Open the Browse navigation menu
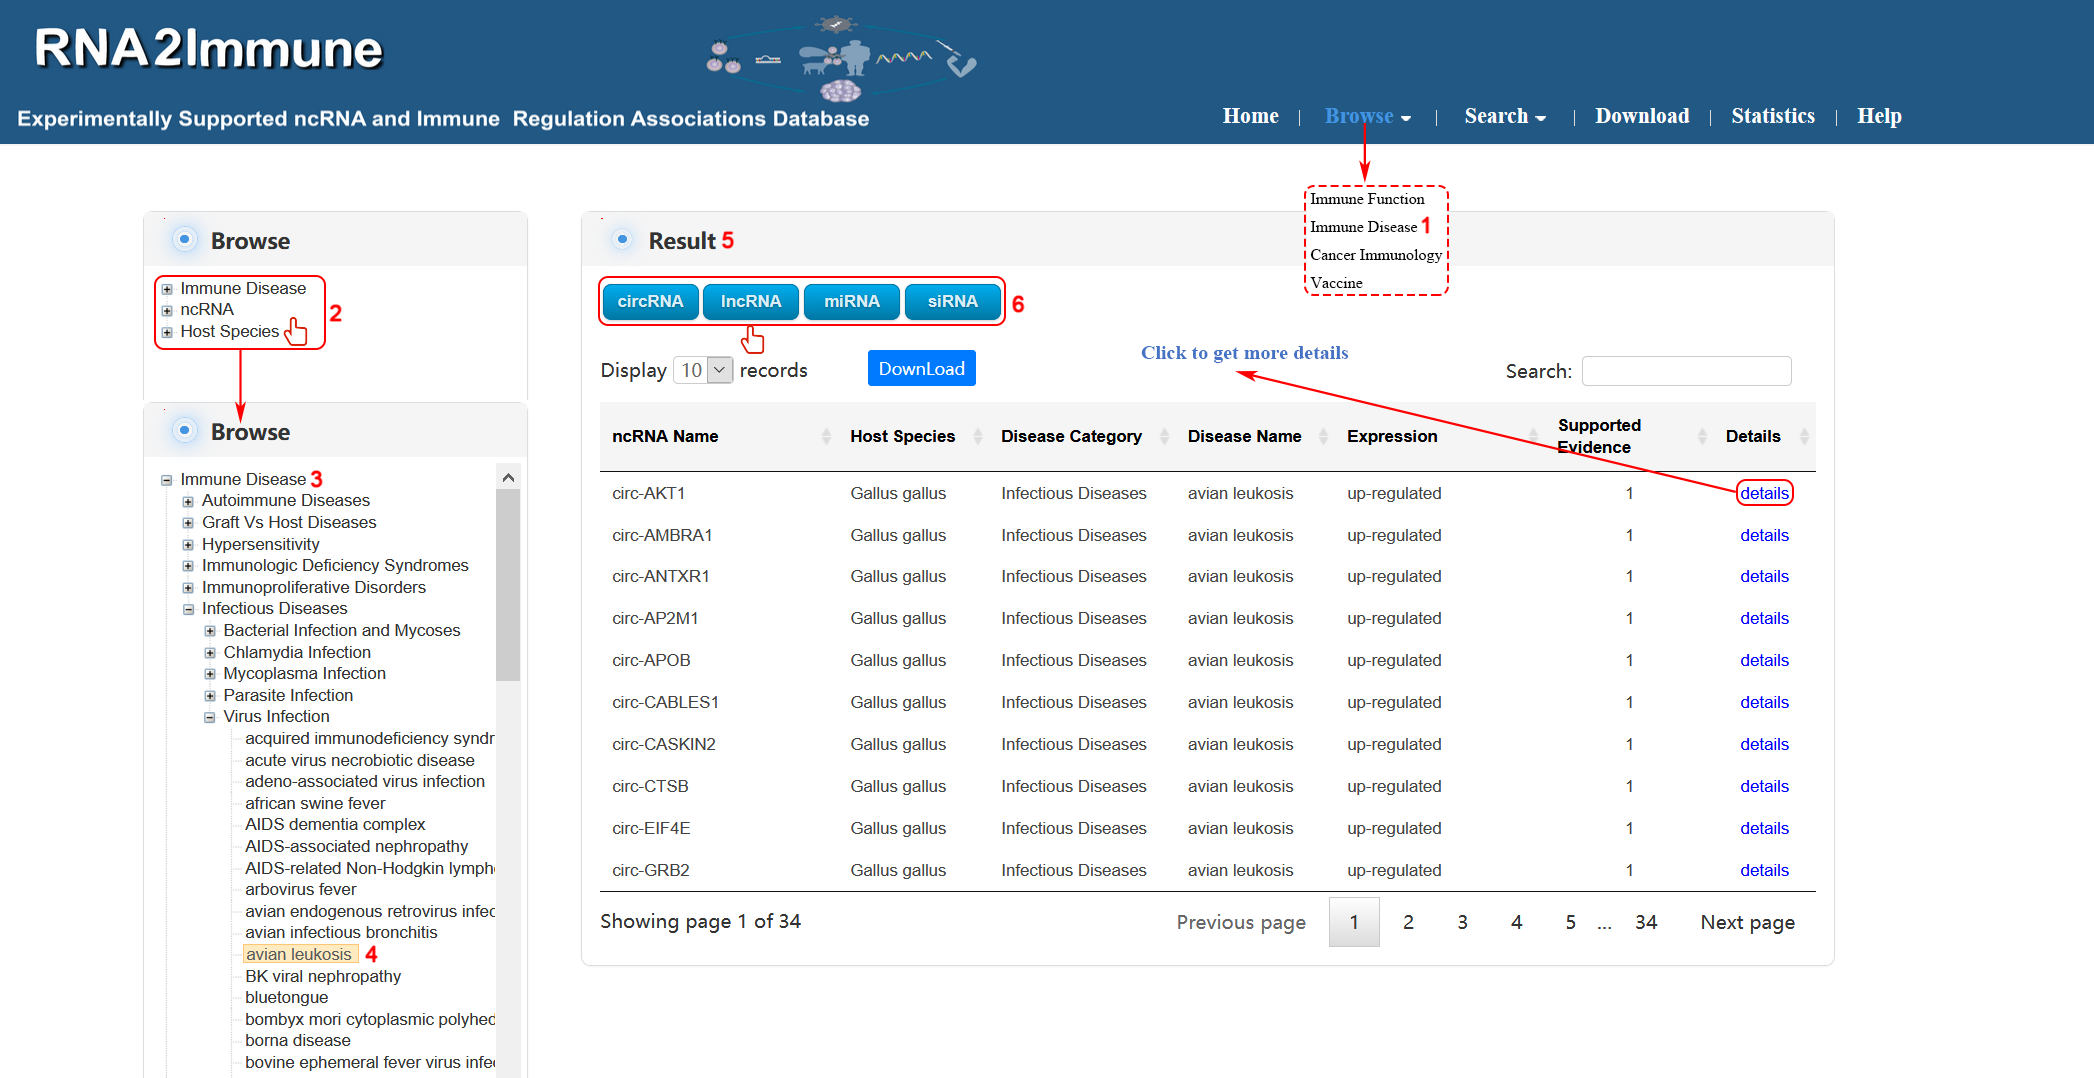The height and width of the screenshot is (1078, 2094). [1366, 116]
